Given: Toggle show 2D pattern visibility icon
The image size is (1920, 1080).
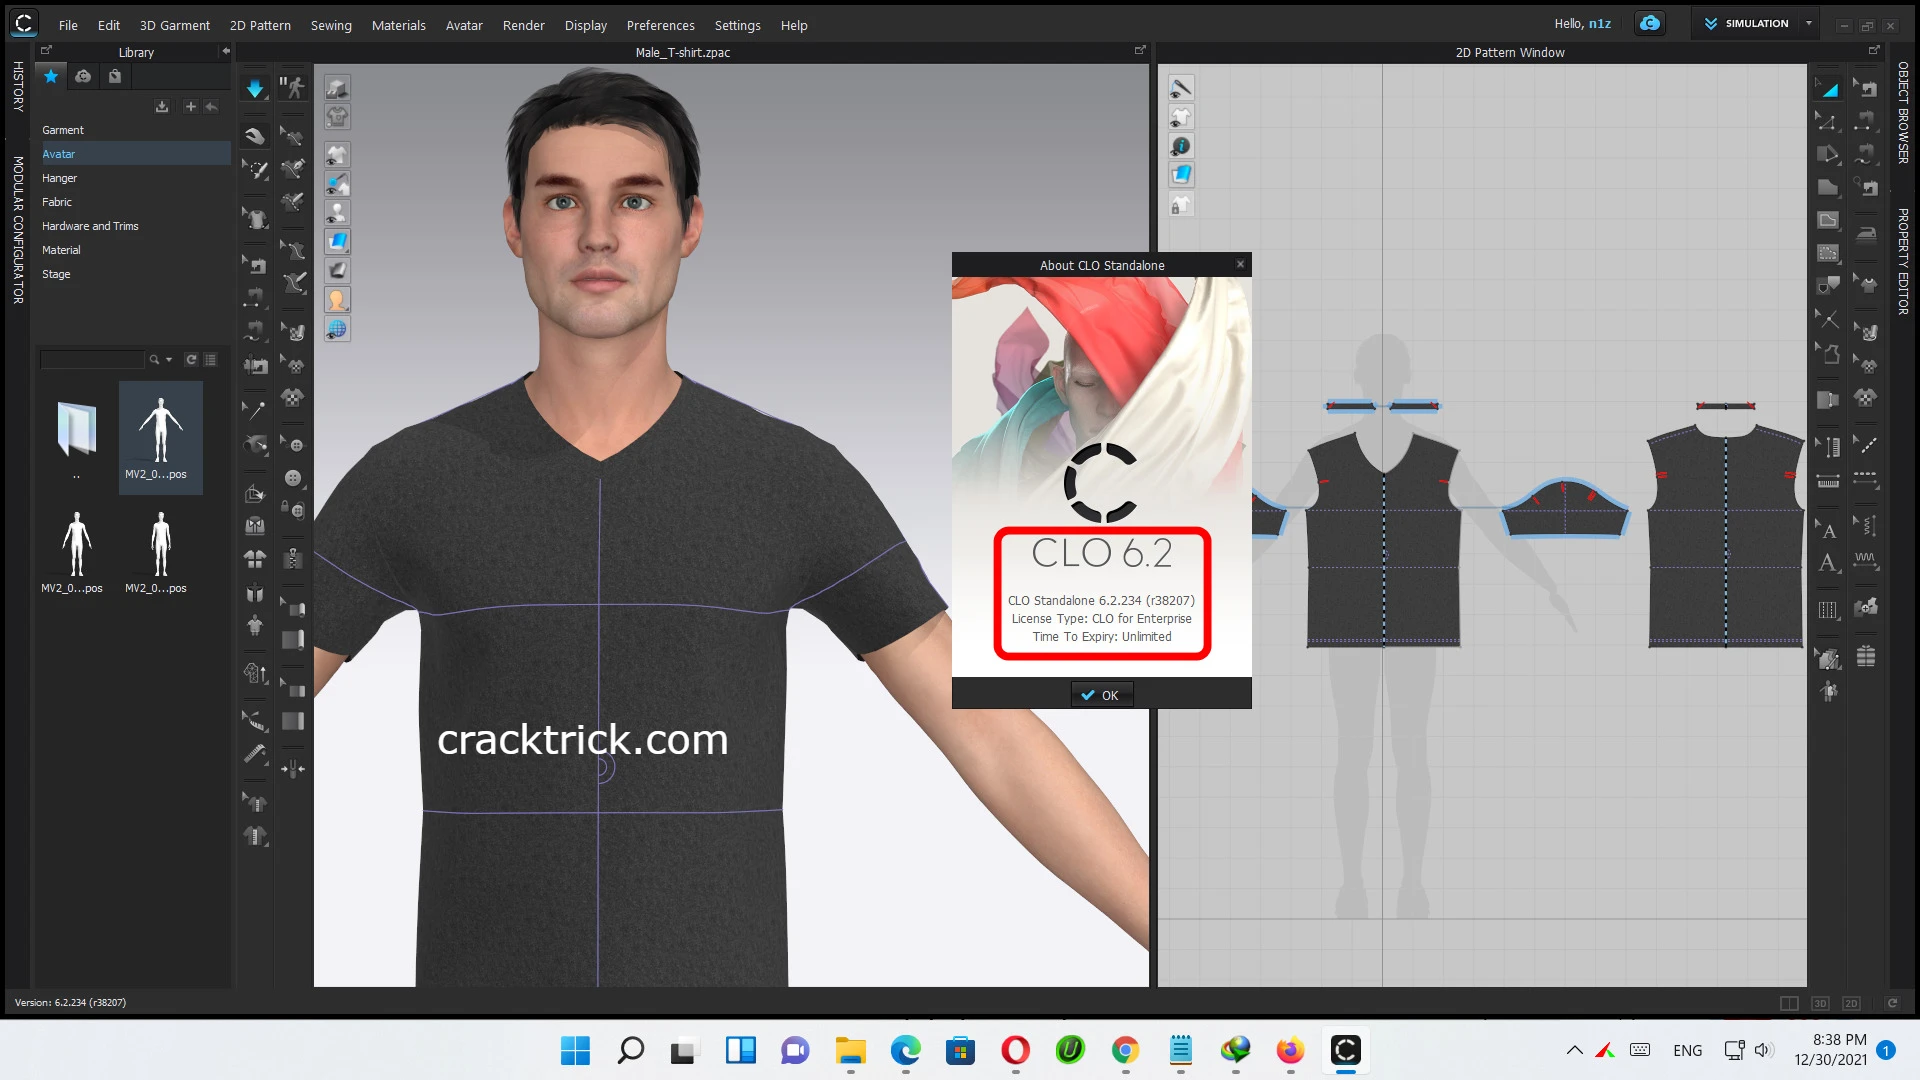Looking at the screenshot, I should coord(1181,117).
